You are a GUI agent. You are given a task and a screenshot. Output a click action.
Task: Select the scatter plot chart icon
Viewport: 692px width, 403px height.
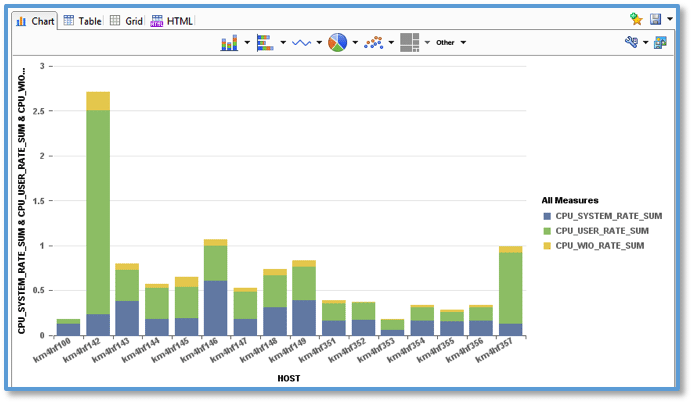point(373,43)
